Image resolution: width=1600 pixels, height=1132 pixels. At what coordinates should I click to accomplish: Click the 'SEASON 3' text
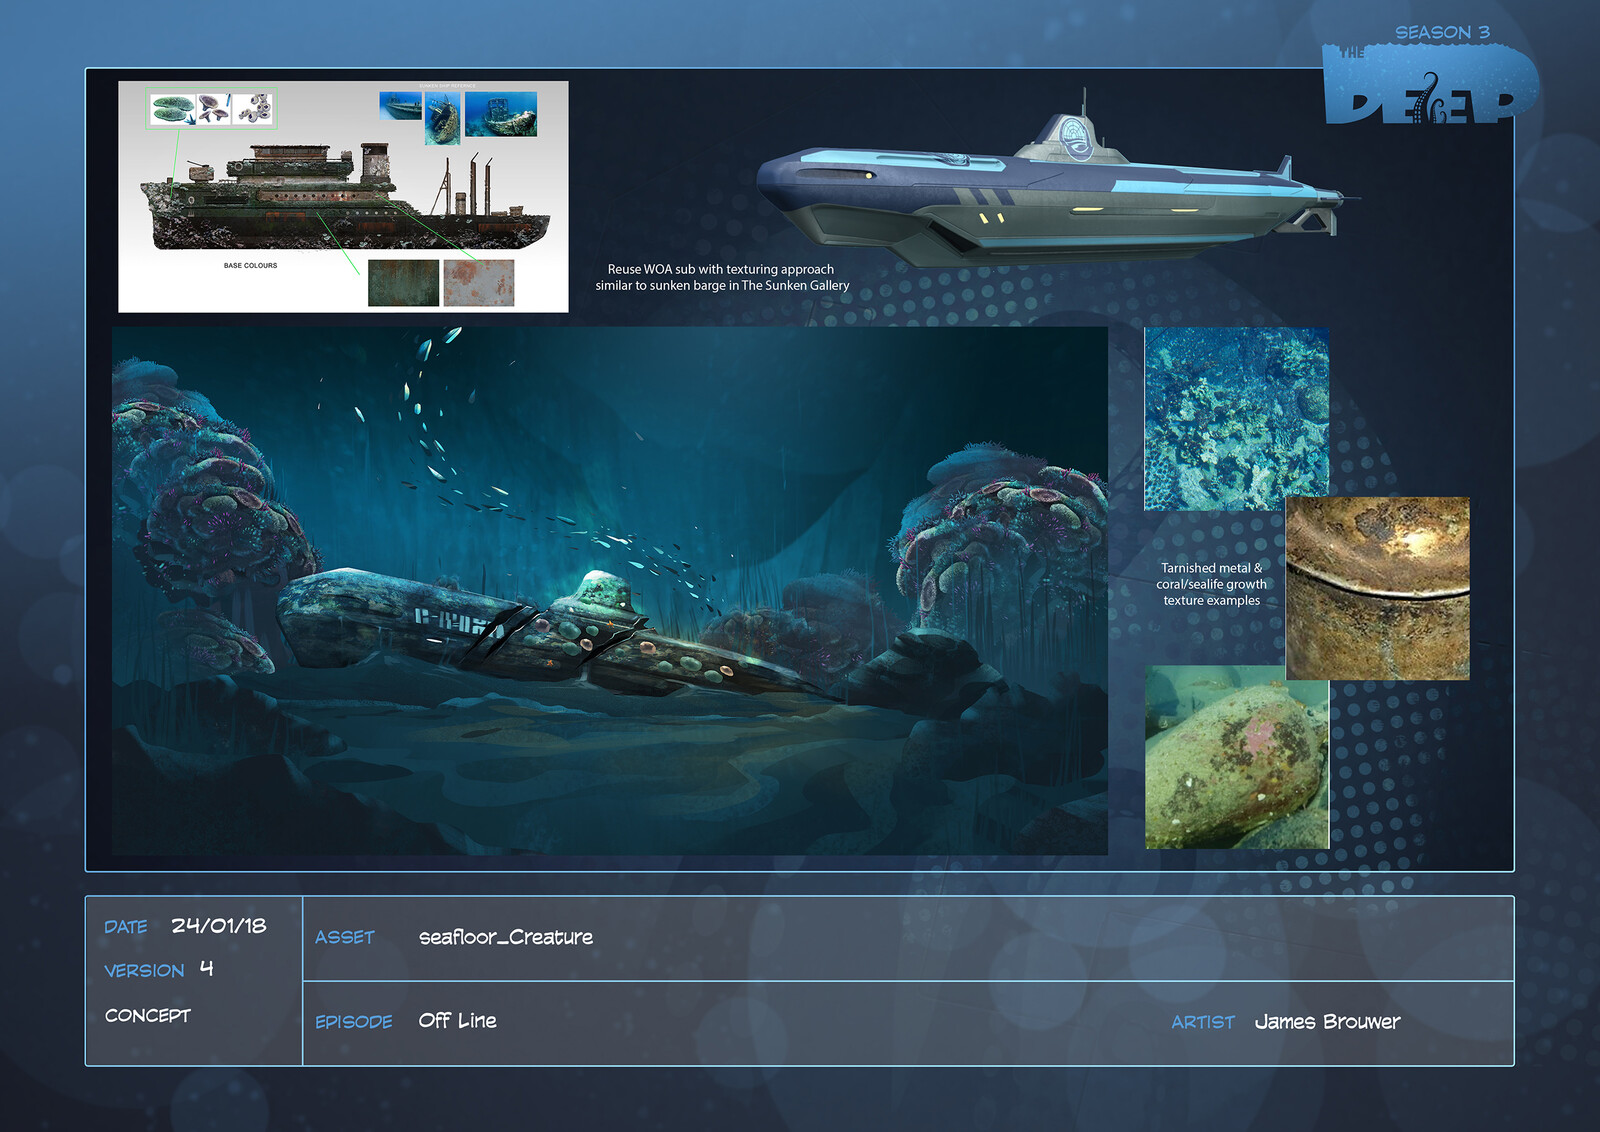[x=1442, y=32]
